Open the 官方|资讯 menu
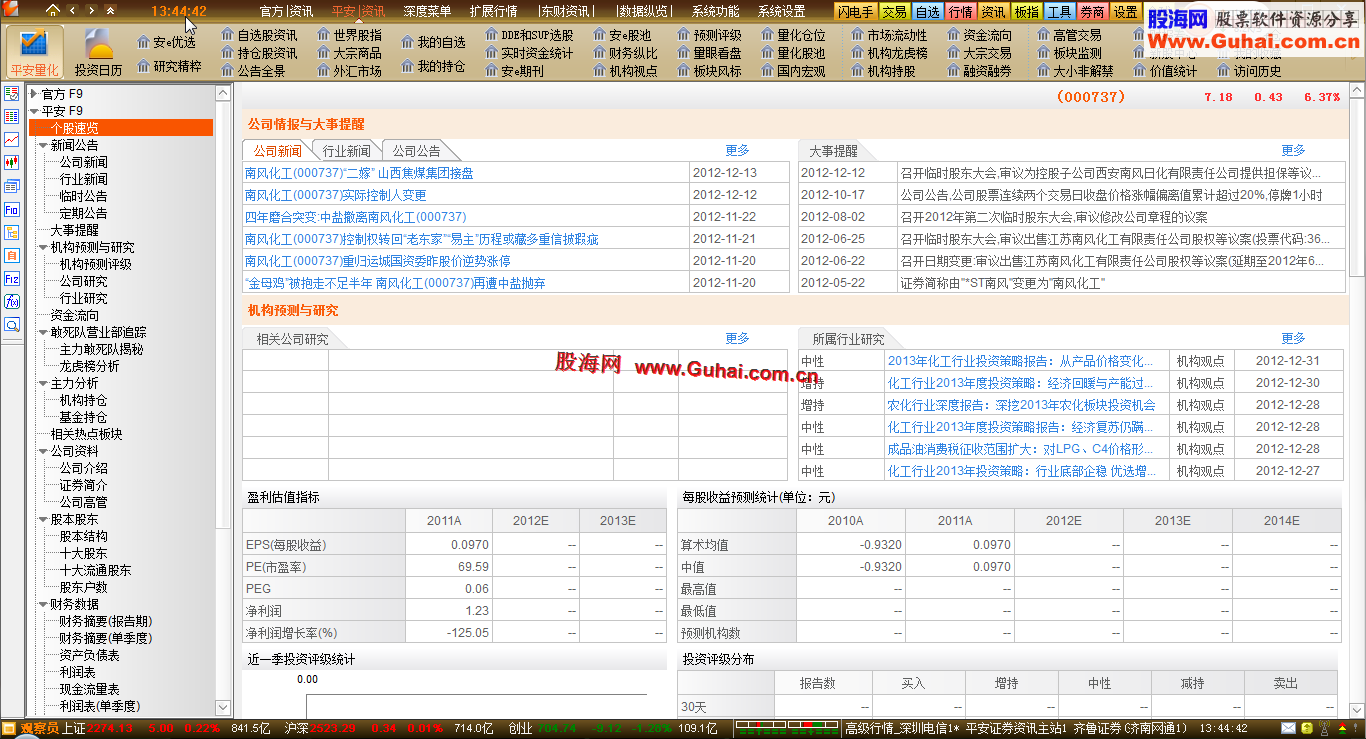The width and height of the screenshot is (1366, 739). click(x=286, y=12)
